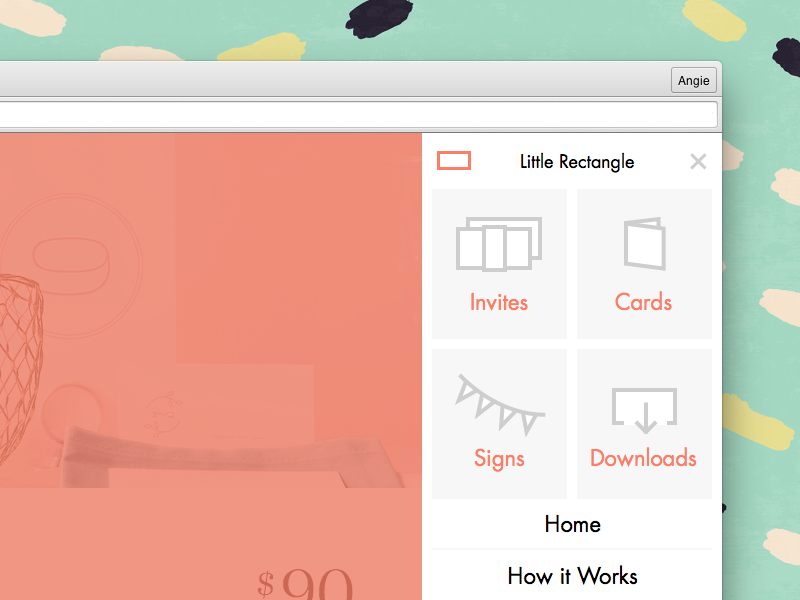Click the invitation card with wreath monogram
Viewport: 800px width, 600px height.
[216, 405]
